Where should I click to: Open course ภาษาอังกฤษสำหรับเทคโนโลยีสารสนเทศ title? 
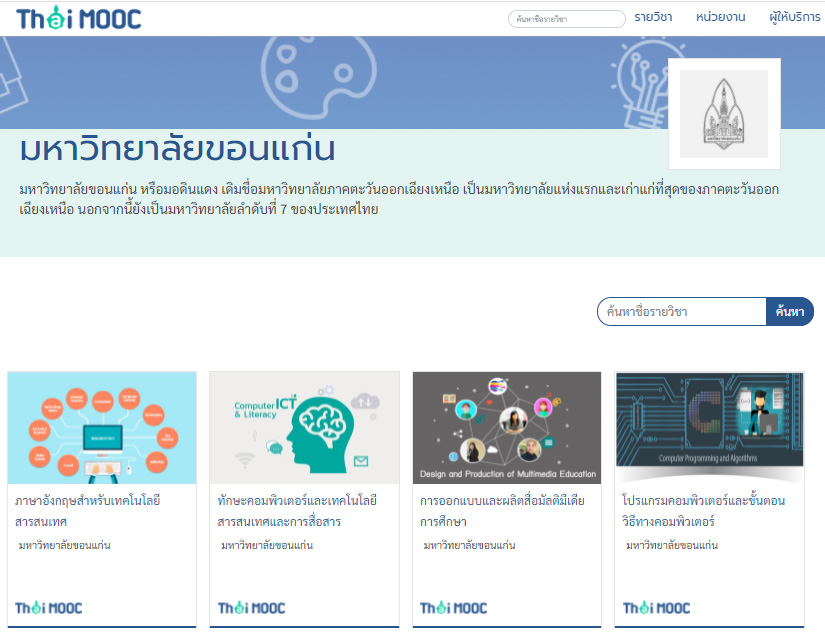tap(87, 511)
